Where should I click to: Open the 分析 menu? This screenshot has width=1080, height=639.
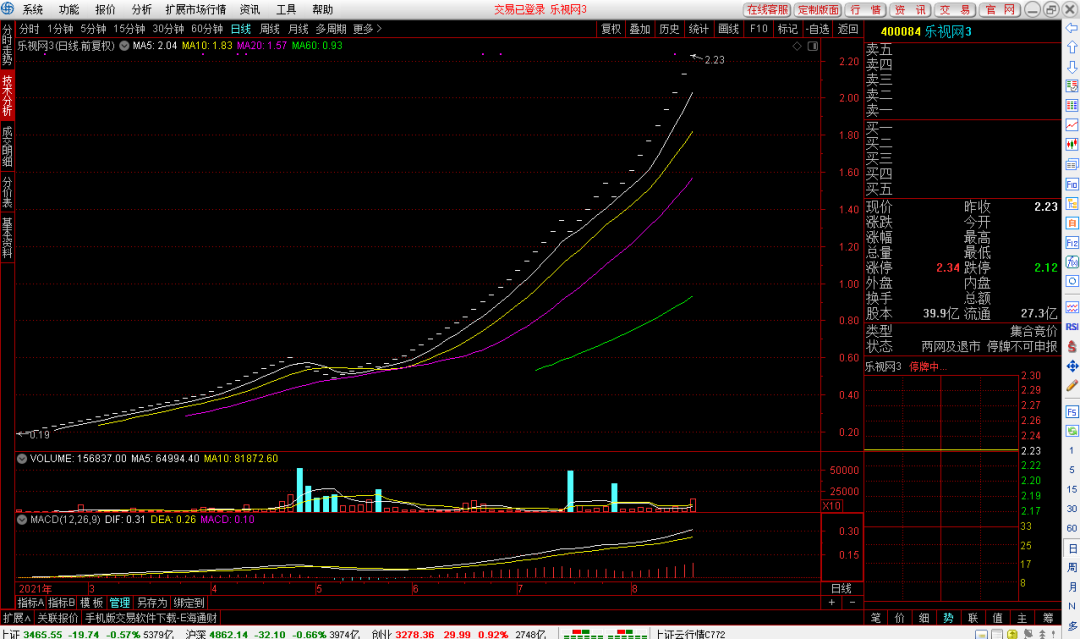pyautogui.click(x=142, y=9)
